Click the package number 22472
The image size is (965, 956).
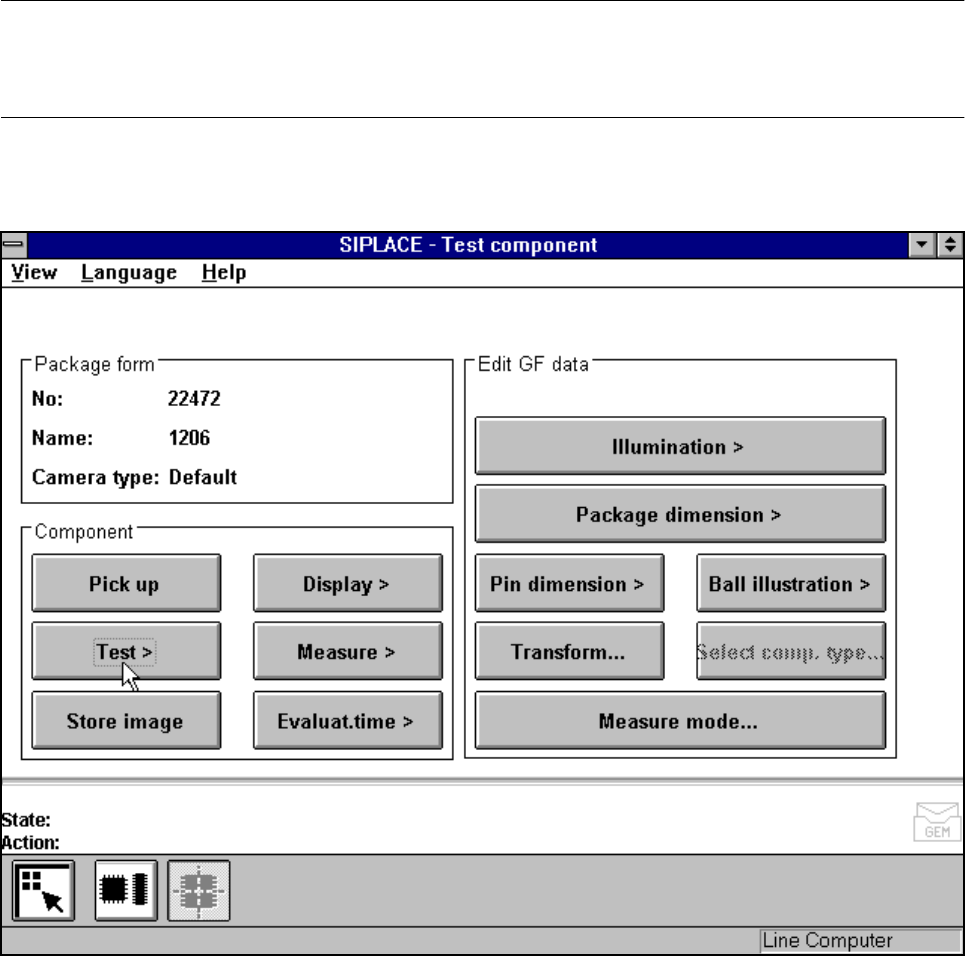click(x=194, y=399)
